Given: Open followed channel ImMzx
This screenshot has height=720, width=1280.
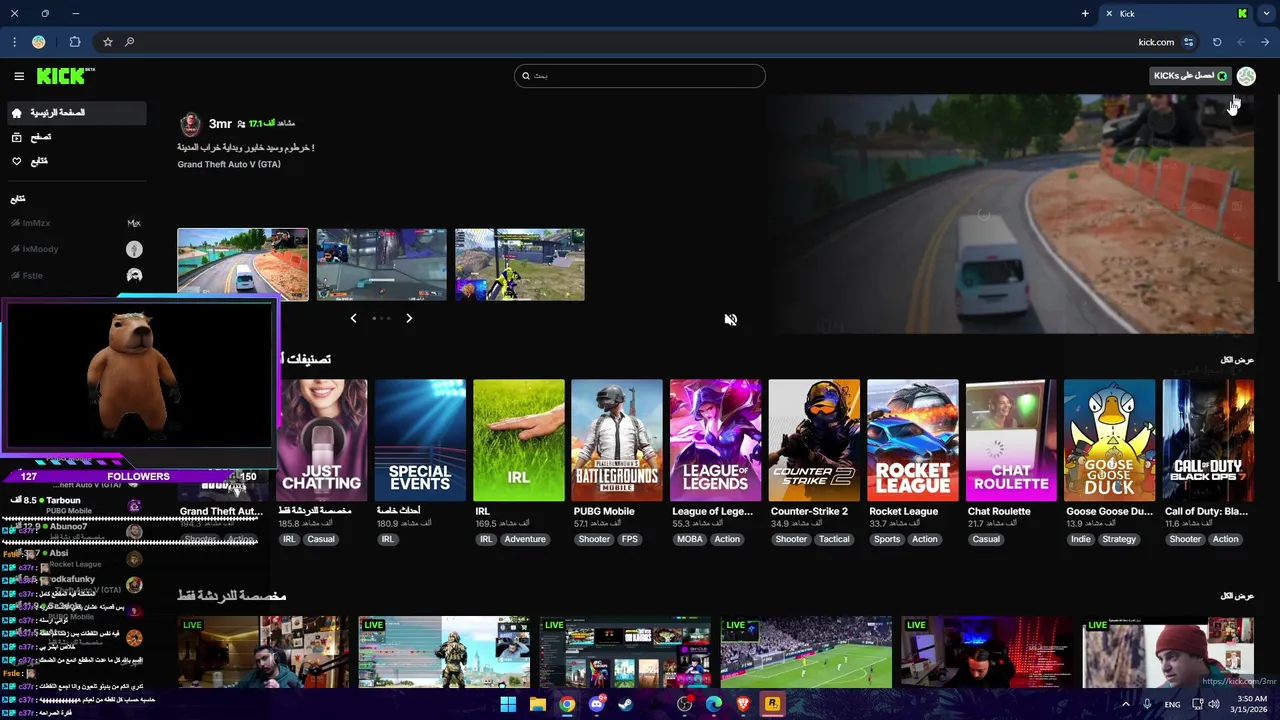Looking at the screenshot, I should click(x=76, y=223).
